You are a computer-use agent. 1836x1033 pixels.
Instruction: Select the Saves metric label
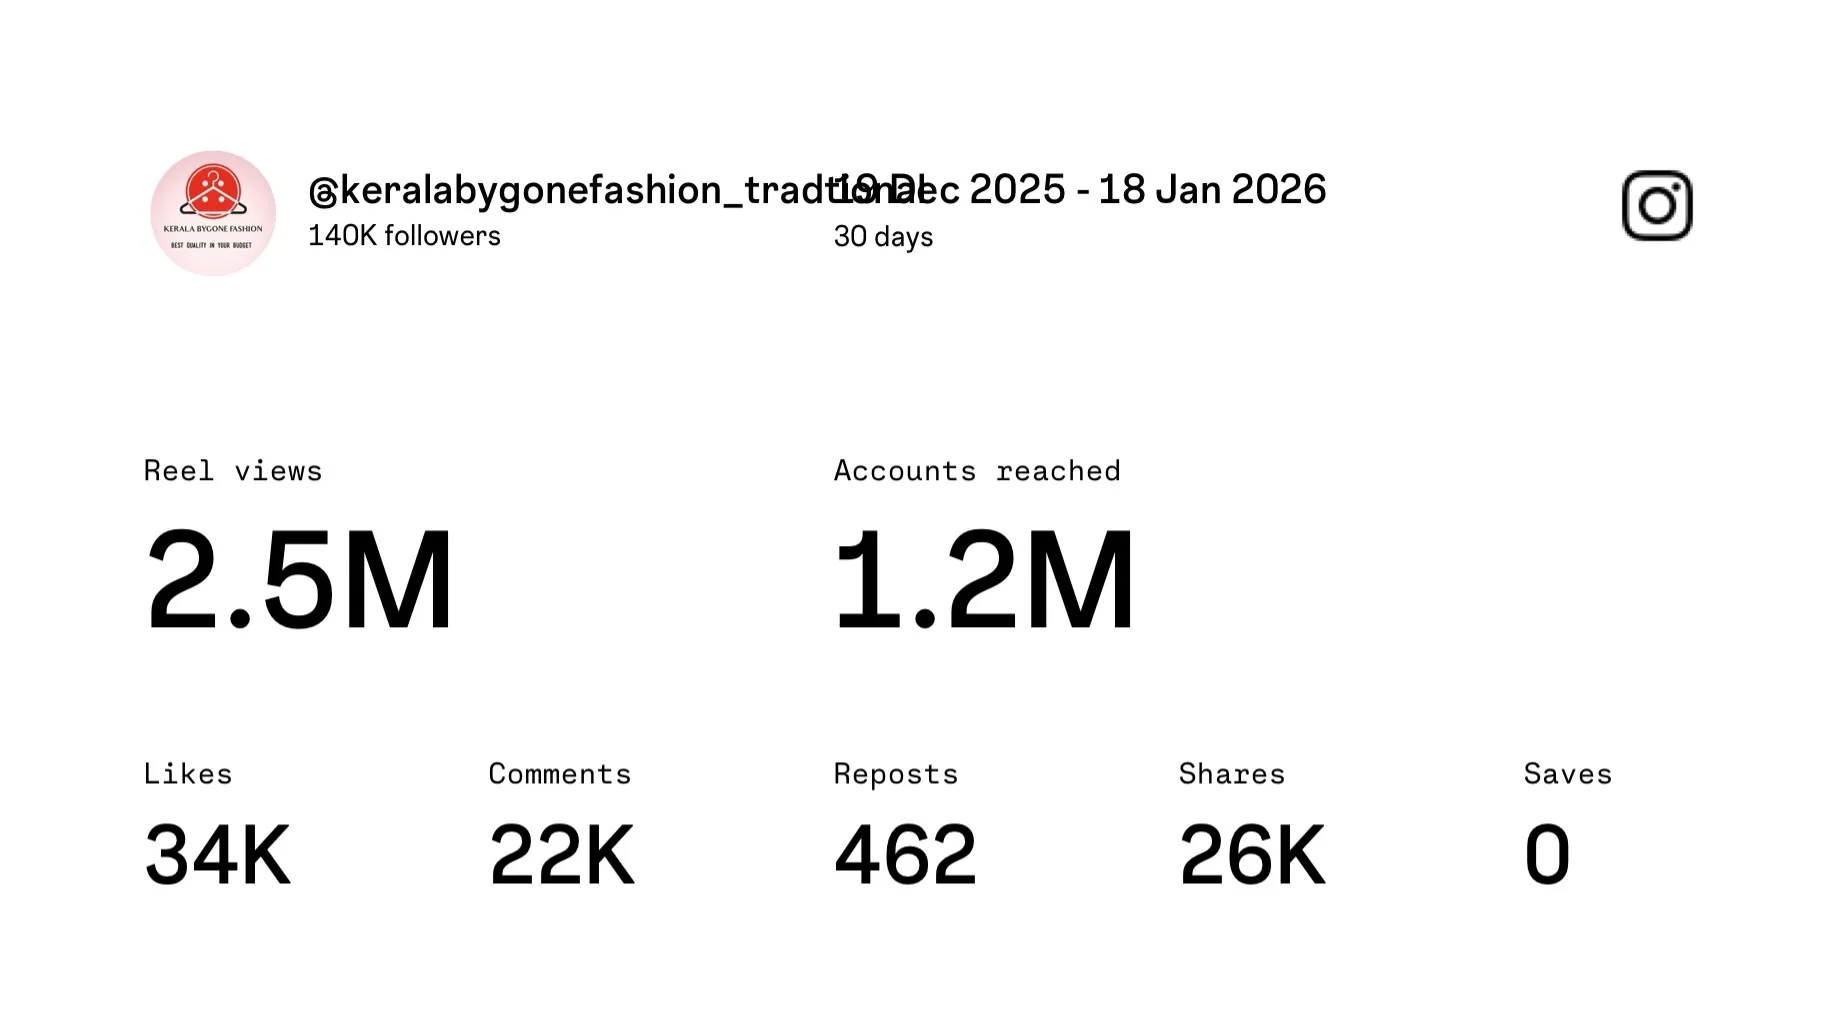tap(1568, 774)
